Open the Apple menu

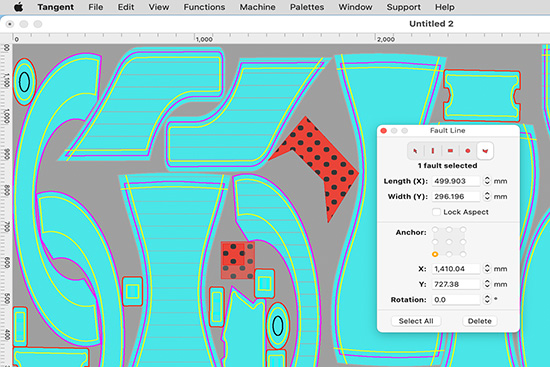19,7
